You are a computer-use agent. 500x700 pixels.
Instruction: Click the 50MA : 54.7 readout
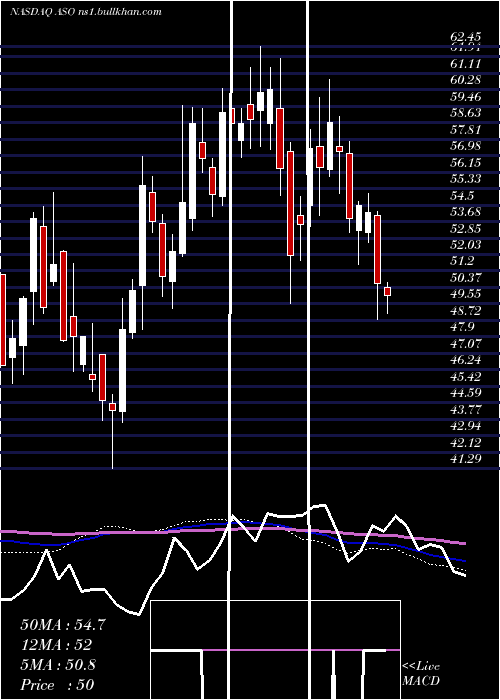pyautogui.click(x=63, y=625)
